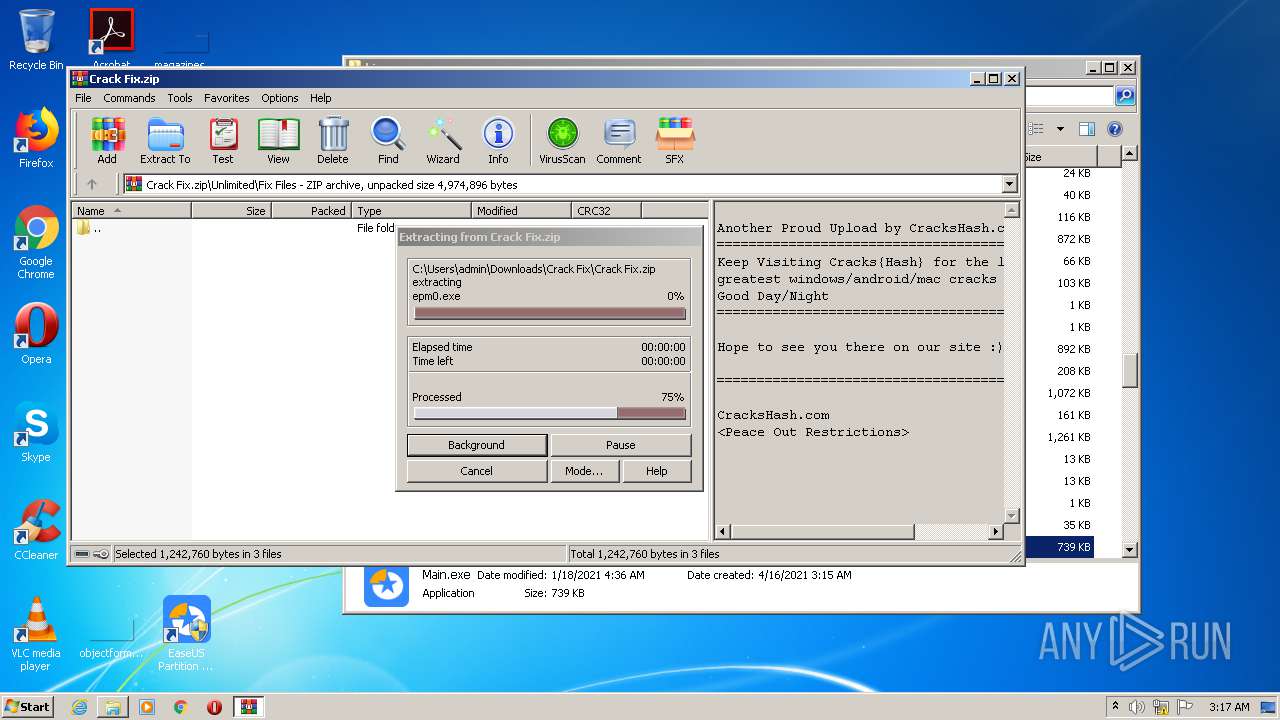This screenshot has width=1280, height=720.
Task: Open Recycle Bin on the desktop
Action: pos(36,40)
